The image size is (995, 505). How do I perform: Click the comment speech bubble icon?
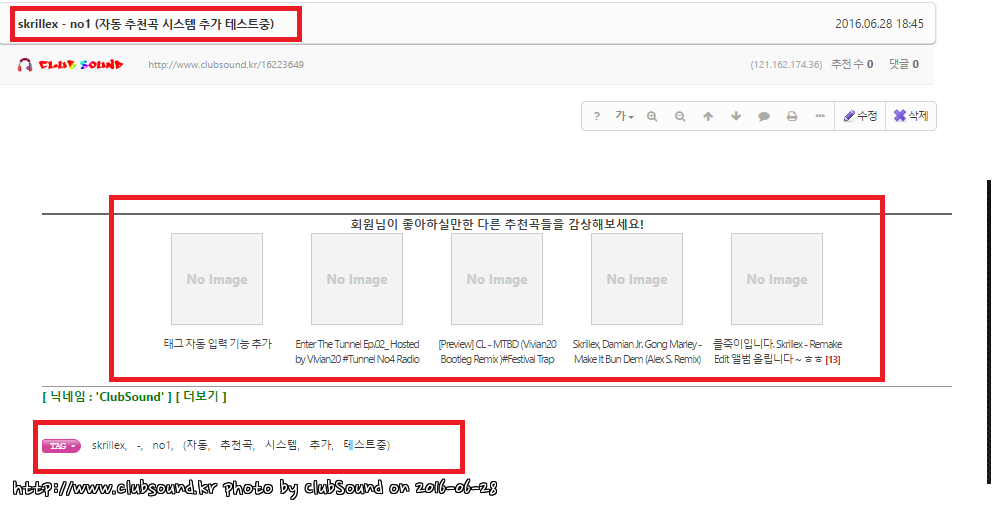pyautogui.click(x=764, y=116)
